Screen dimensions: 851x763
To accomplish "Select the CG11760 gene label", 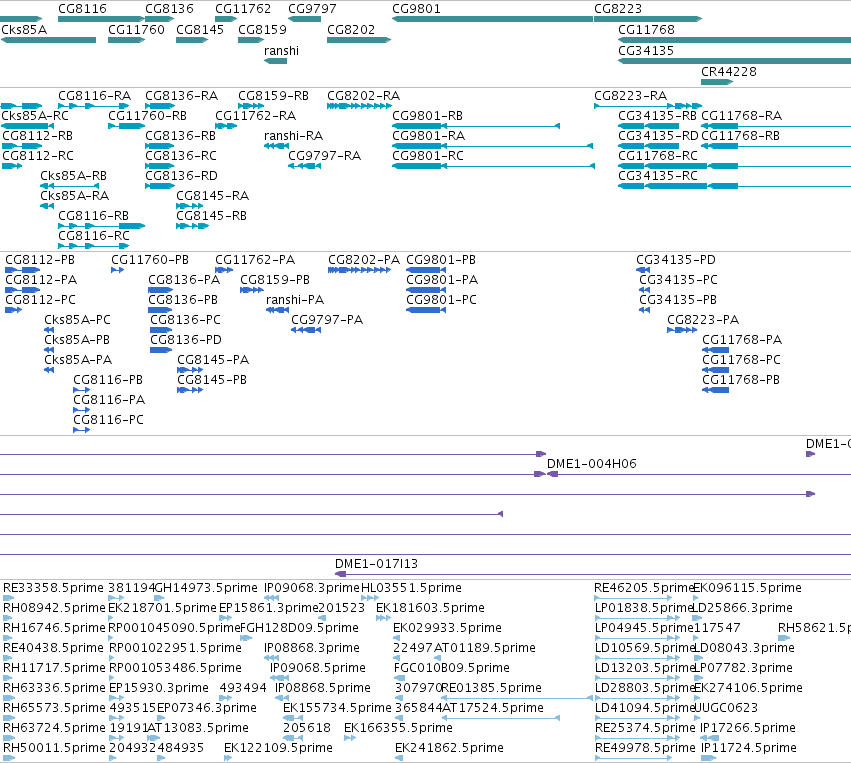I will point(136,30).
